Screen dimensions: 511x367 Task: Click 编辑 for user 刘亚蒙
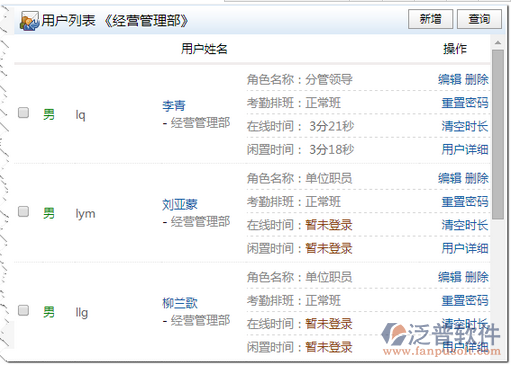tap(450, 178)
